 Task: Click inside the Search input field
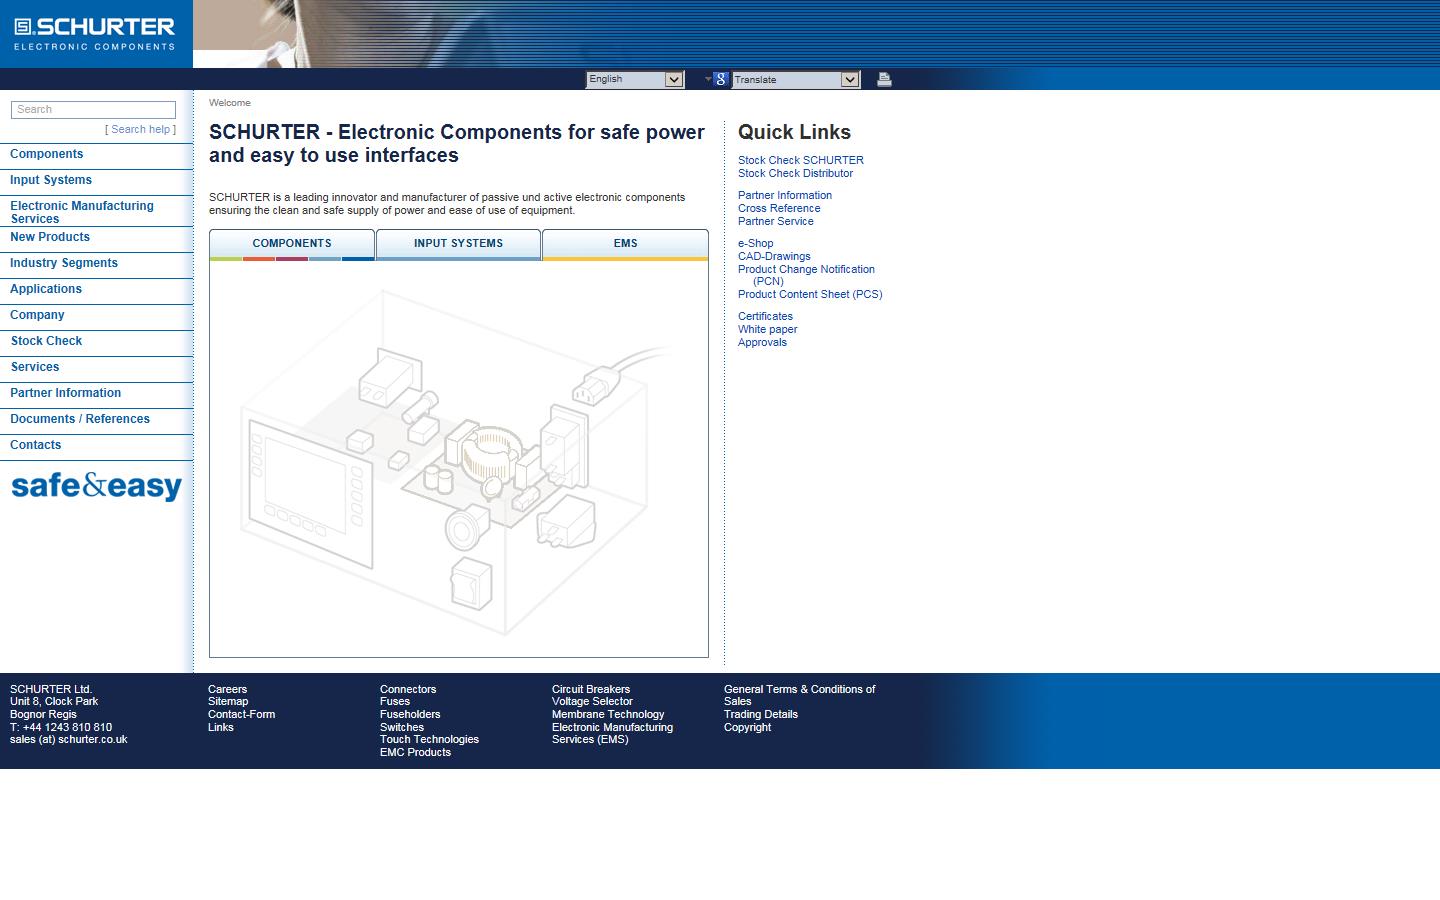(x=93, y=109)
